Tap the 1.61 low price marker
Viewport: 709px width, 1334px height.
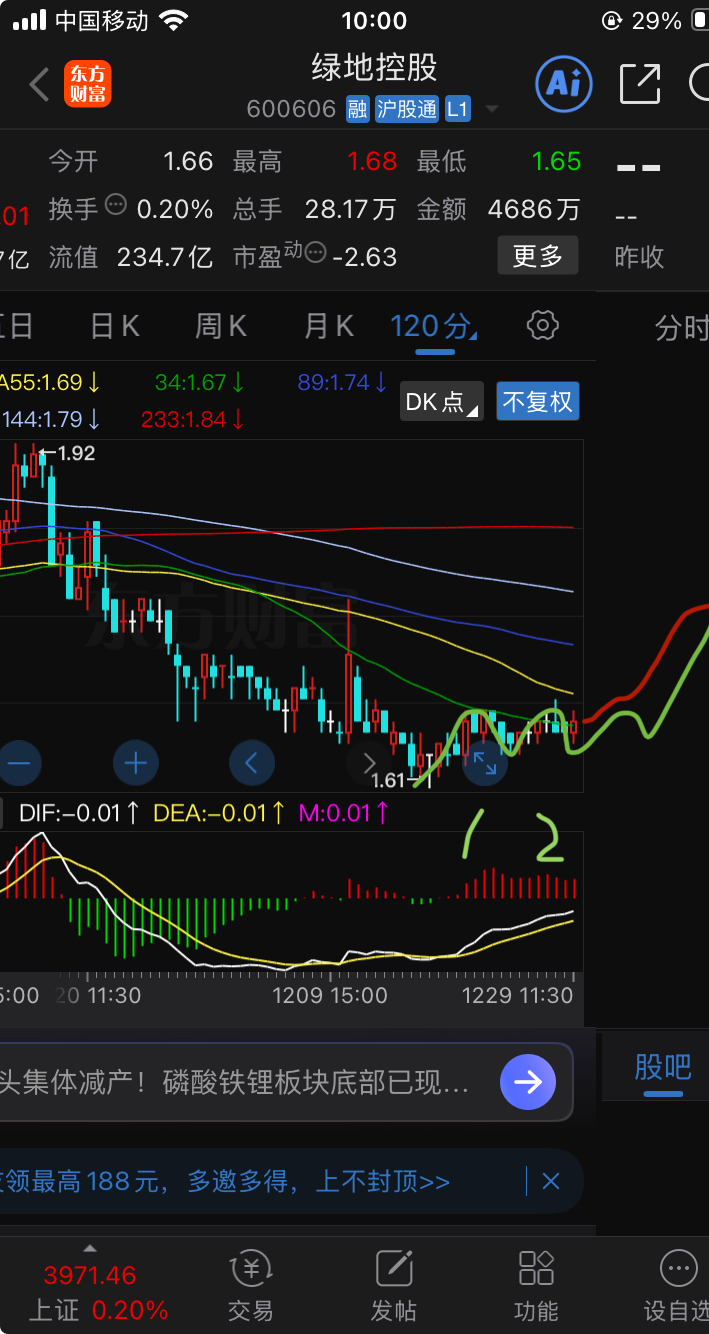click(x=388, y=781)
